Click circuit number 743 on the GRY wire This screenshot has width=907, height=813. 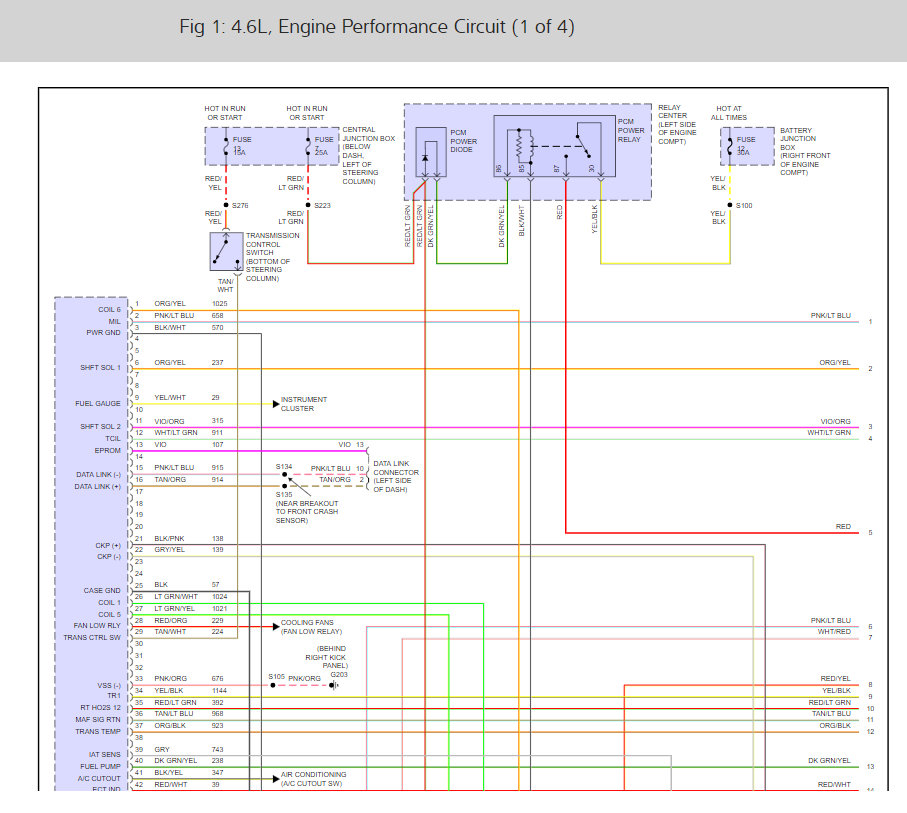[x=217, y=749]
